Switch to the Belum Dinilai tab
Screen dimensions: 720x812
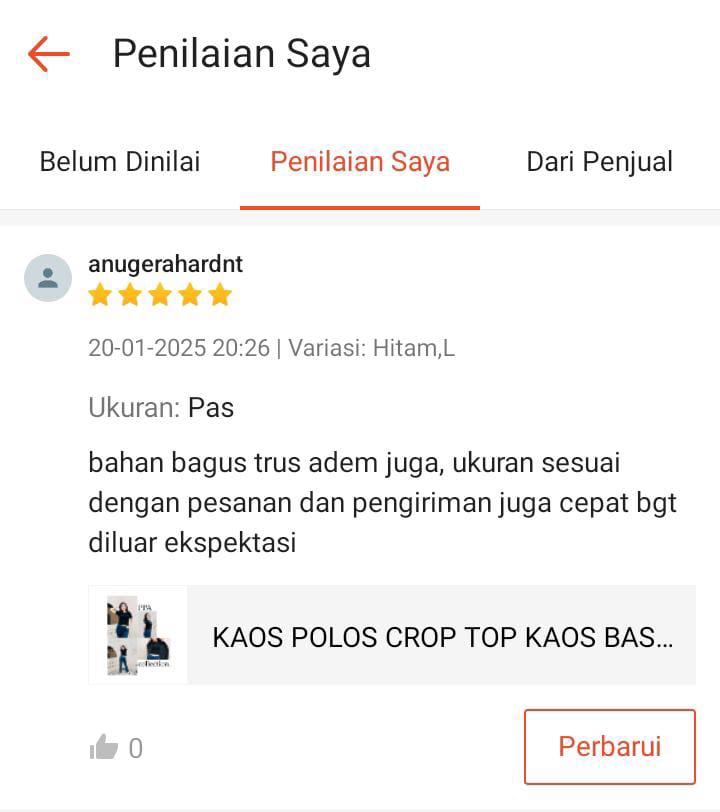click(120, 162)
